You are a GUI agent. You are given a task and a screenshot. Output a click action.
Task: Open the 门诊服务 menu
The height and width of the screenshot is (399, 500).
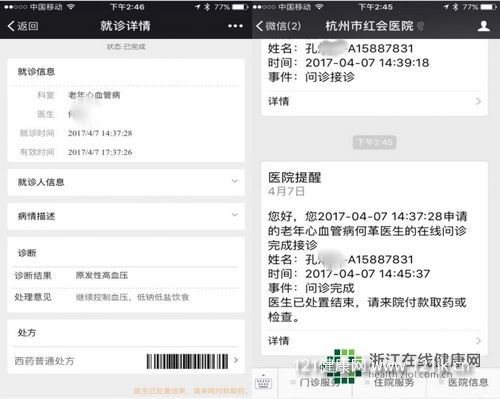click(315, 382)
